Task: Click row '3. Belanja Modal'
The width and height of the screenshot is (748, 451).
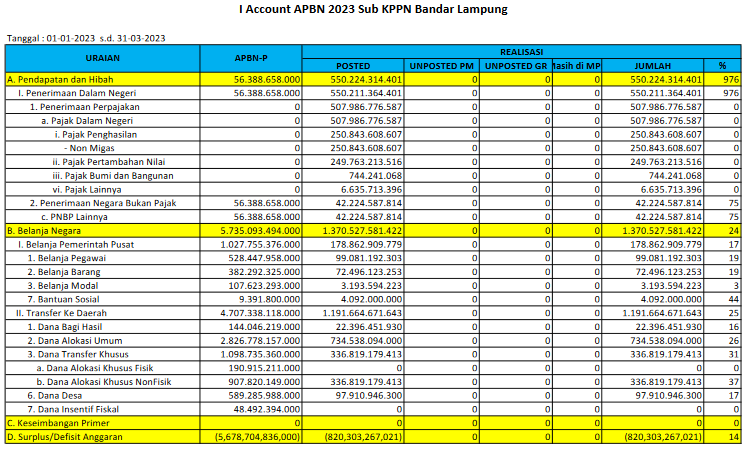Action: [x=373, y=285]
